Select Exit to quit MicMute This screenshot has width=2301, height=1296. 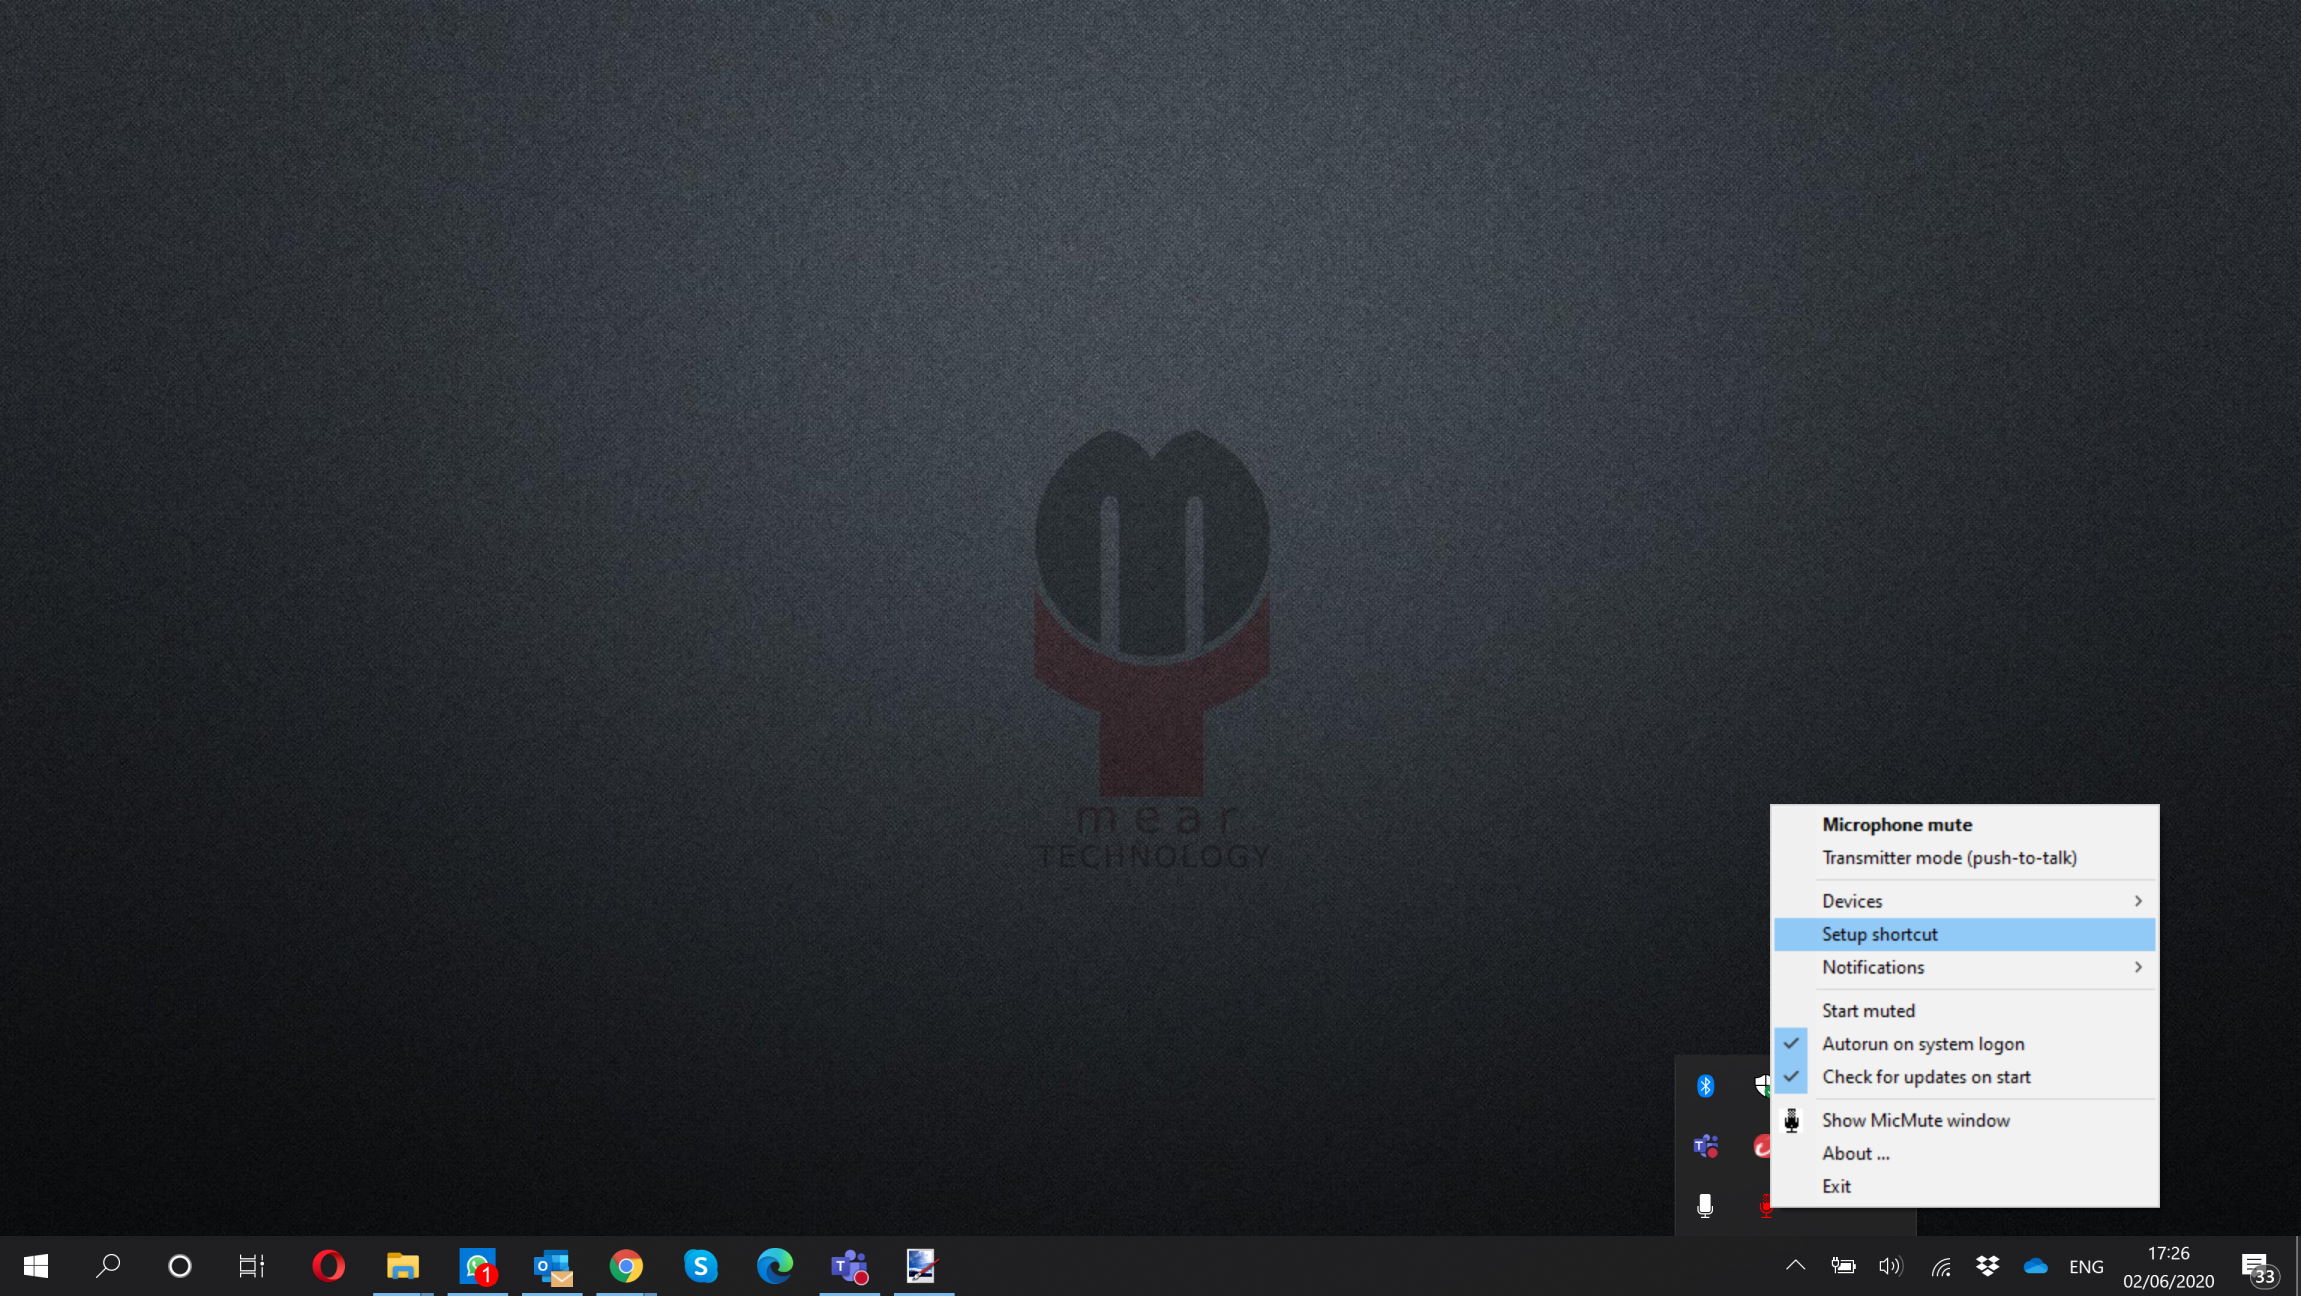coord(1964,1186)
